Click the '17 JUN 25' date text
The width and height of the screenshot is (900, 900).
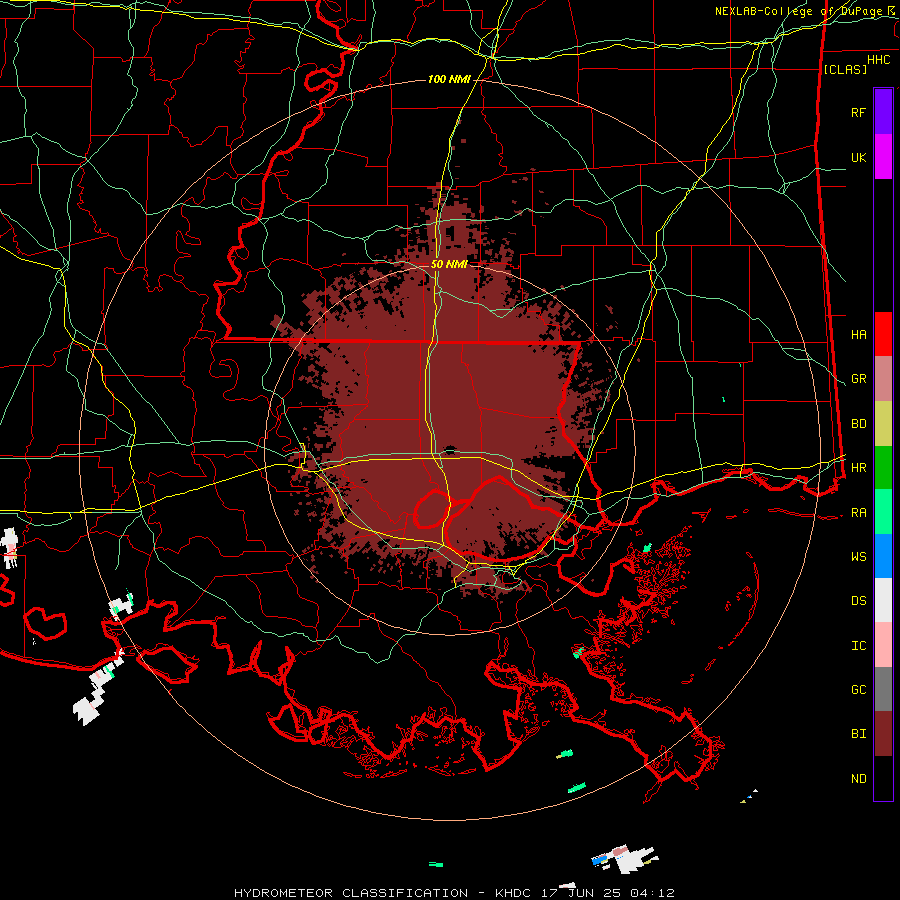[581, 893]
